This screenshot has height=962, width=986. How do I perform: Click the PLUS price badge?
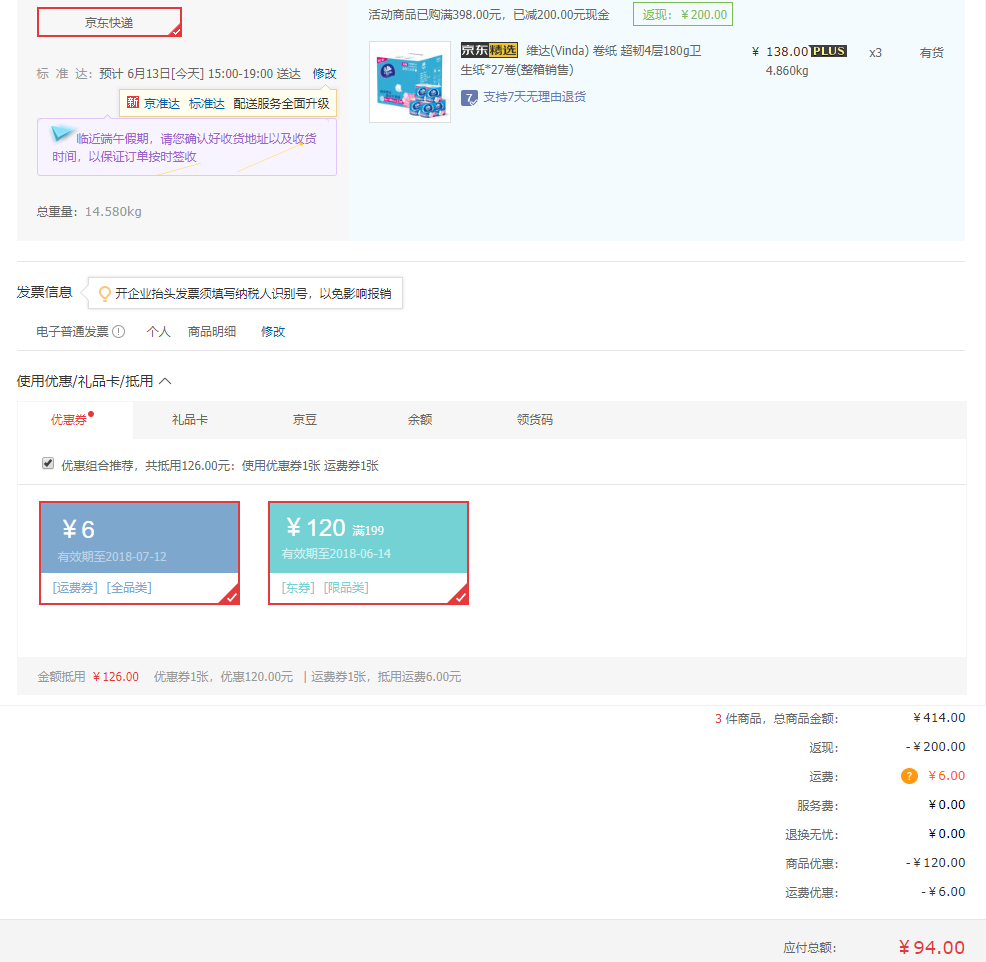[x=828, y=51]
